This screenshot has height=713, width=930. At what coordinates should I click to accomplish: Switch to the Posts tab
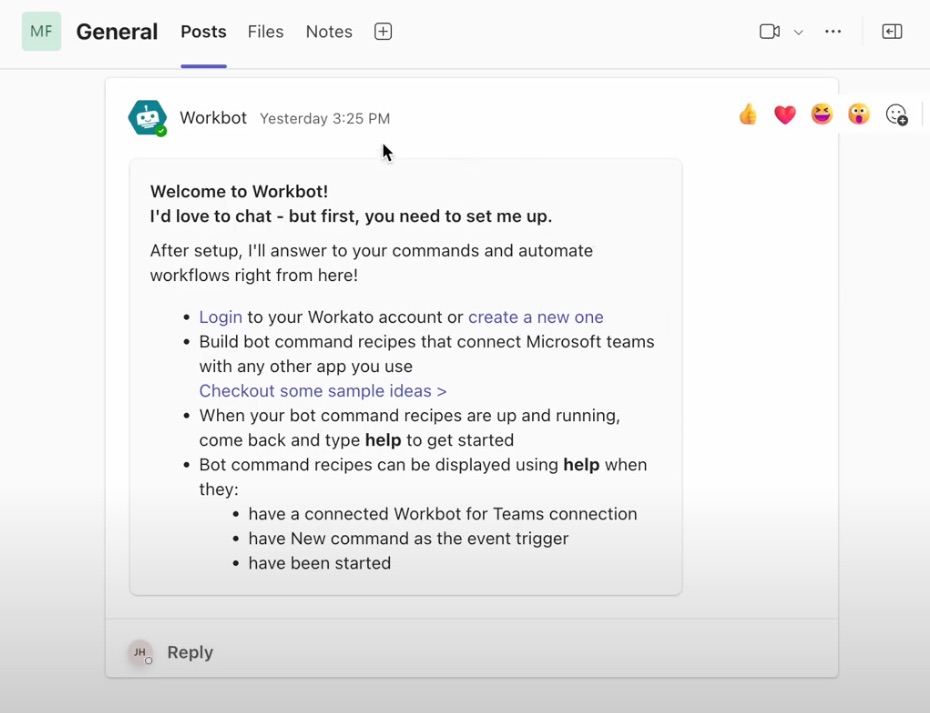[203, 32]
